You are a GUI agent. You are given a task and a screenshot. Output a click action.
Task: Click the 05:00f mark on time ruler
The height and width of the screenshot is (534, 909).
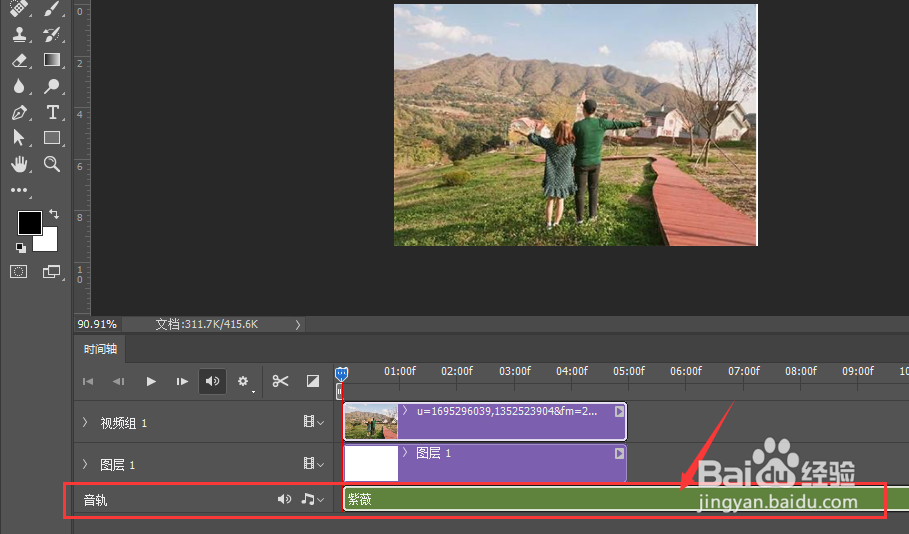[x=629, y=371]
